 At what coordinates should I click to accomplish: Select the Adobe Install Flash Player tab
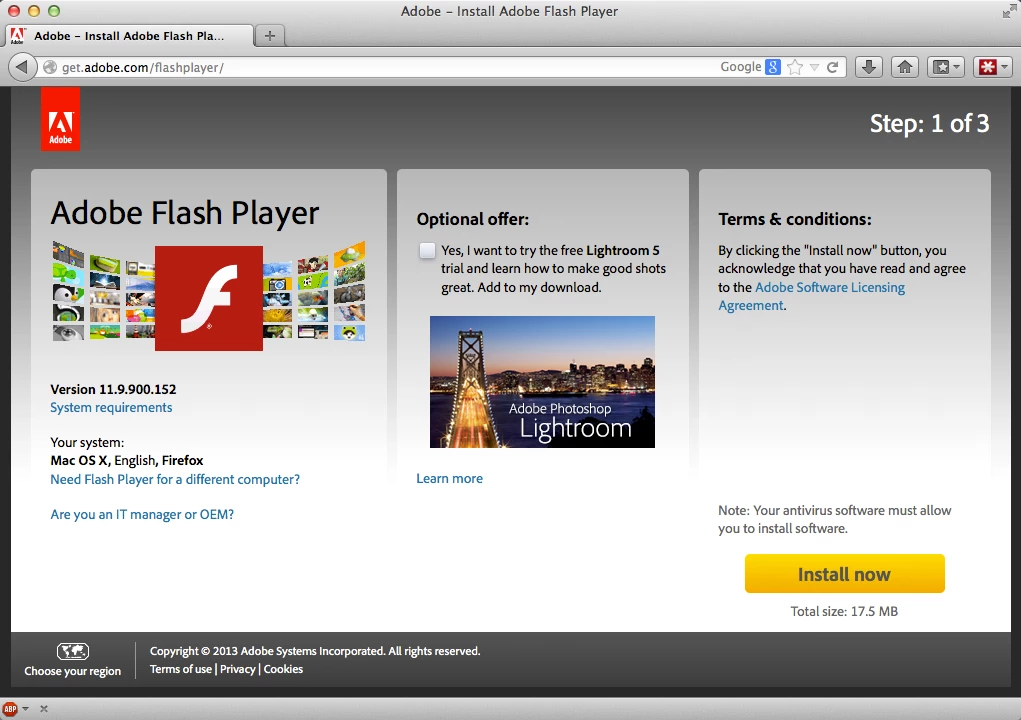[129, 36]
